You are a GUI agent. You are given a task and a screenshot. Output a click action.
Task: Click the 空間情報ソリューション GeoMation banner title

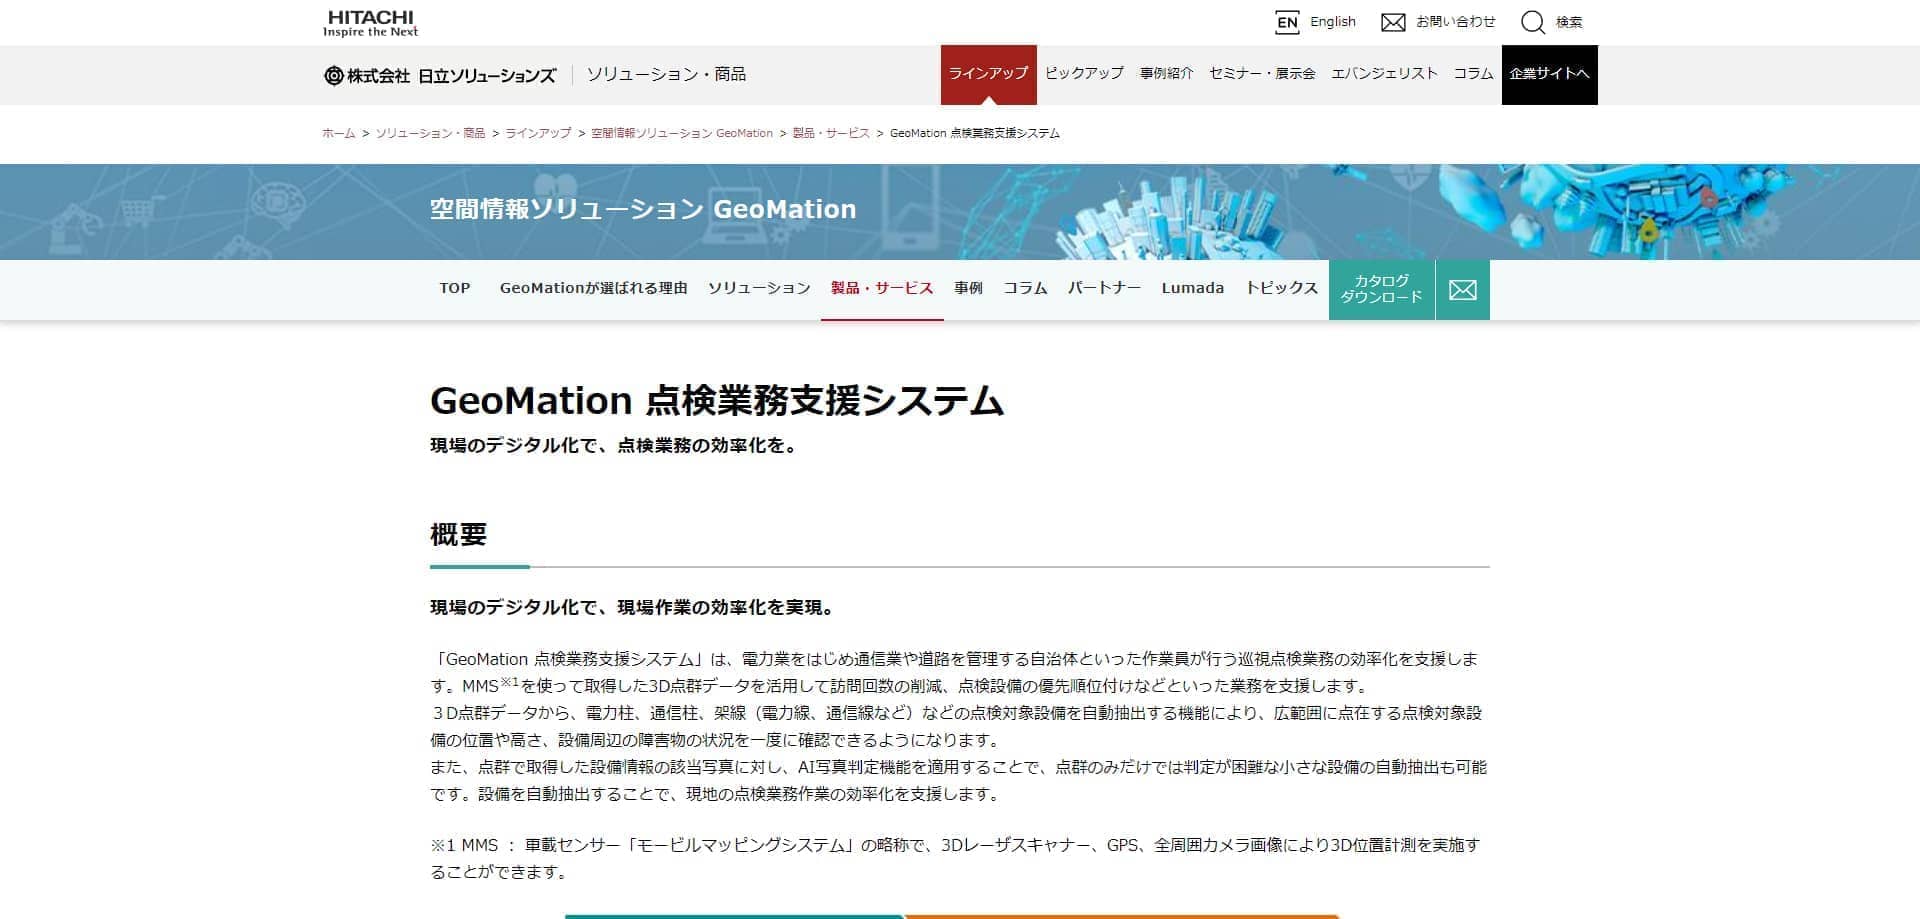(643, 209)
